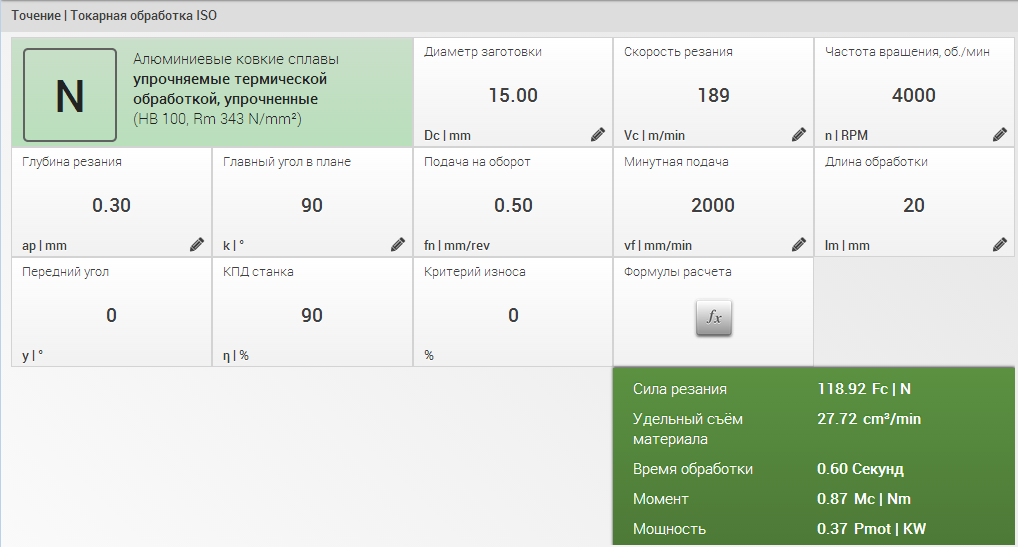Edit Минутная подача via pencil icon
1018x547 pixels.
point(799,244)
